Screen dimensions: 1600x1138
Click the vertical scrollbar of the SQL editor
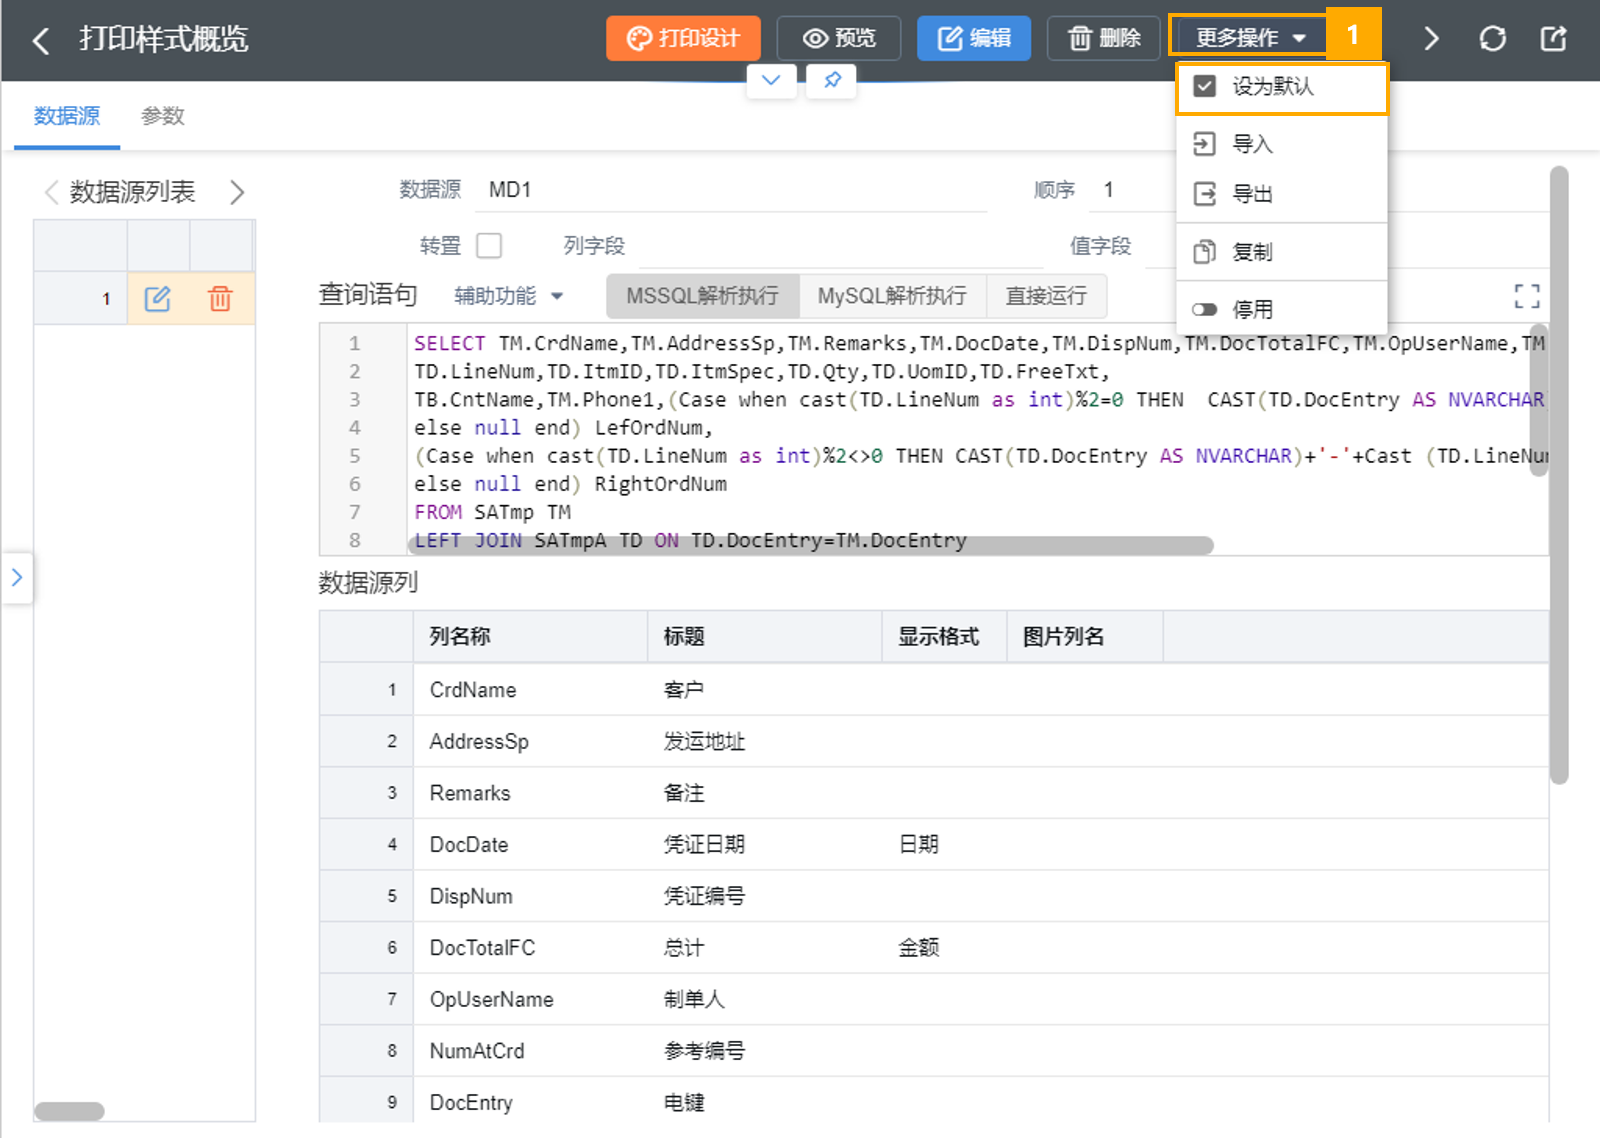tap(1539, 400)
